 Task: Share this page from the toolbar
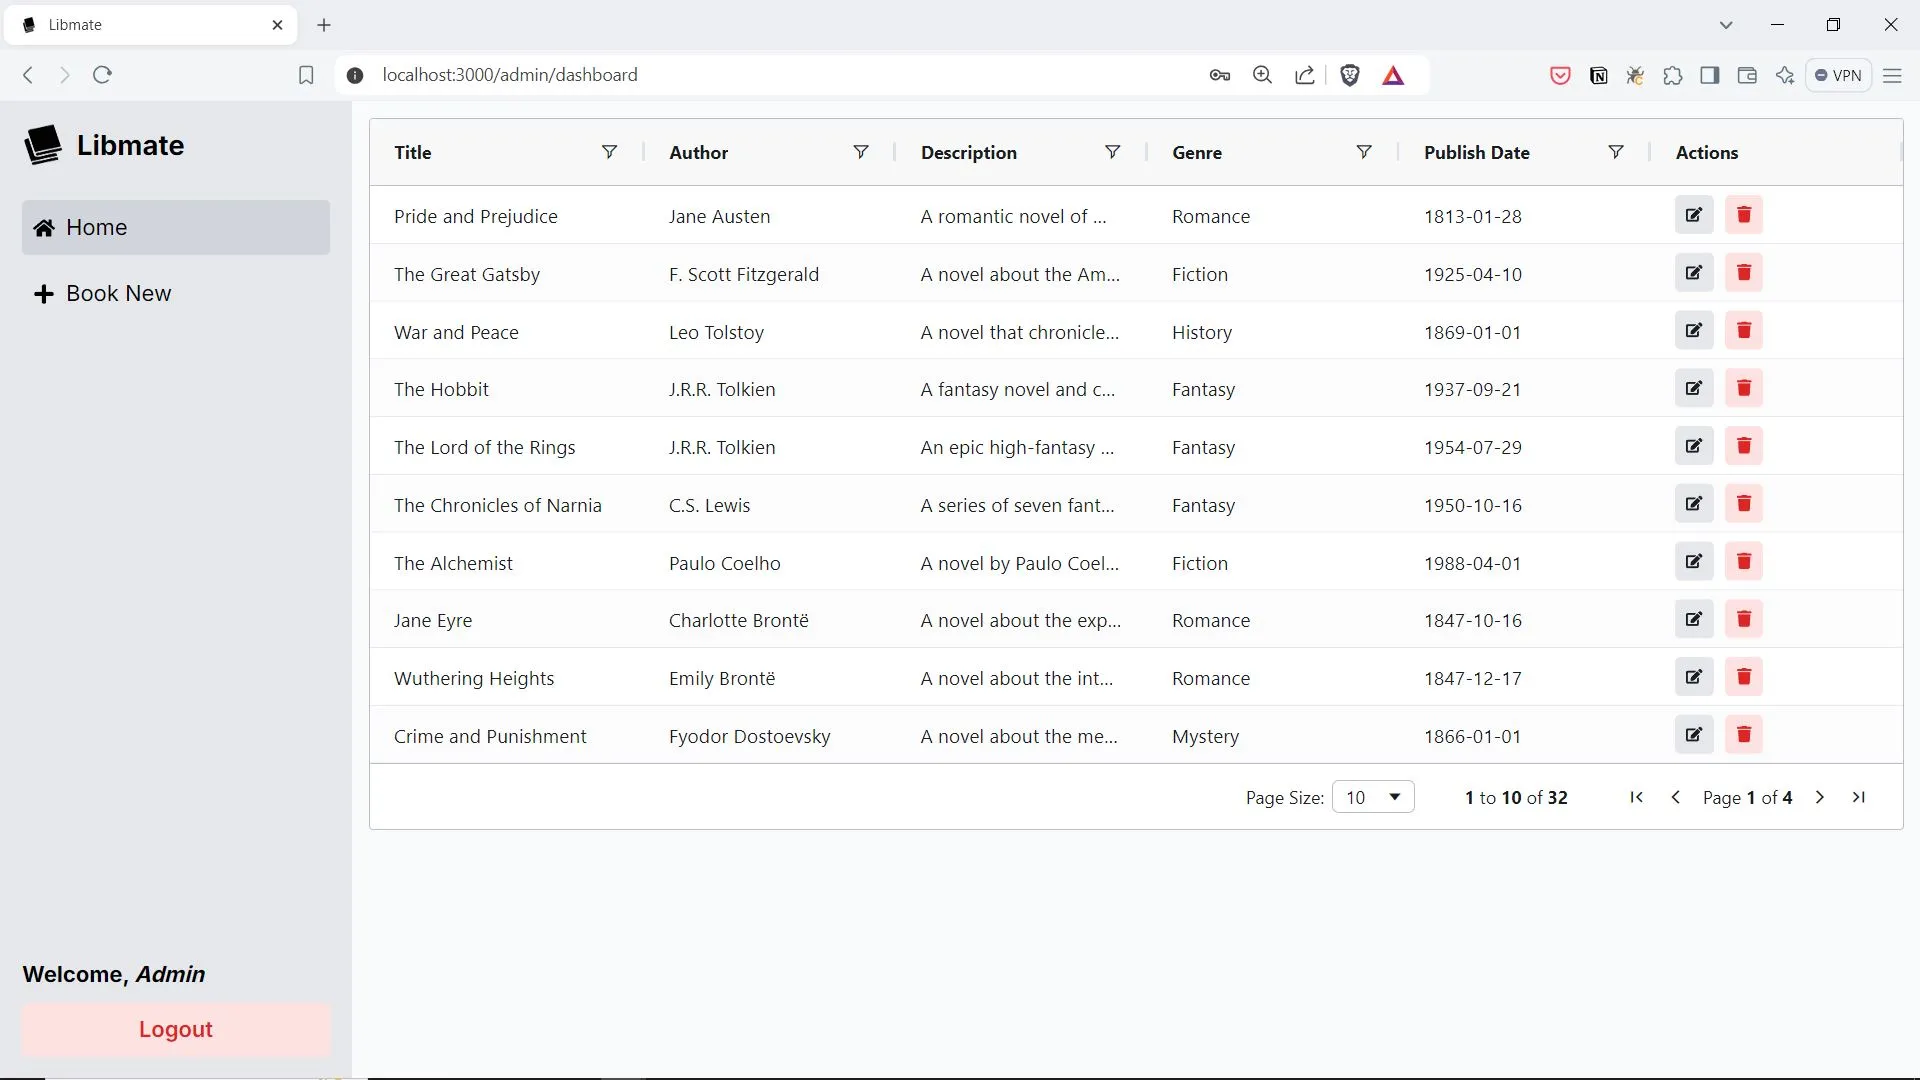1305,75
